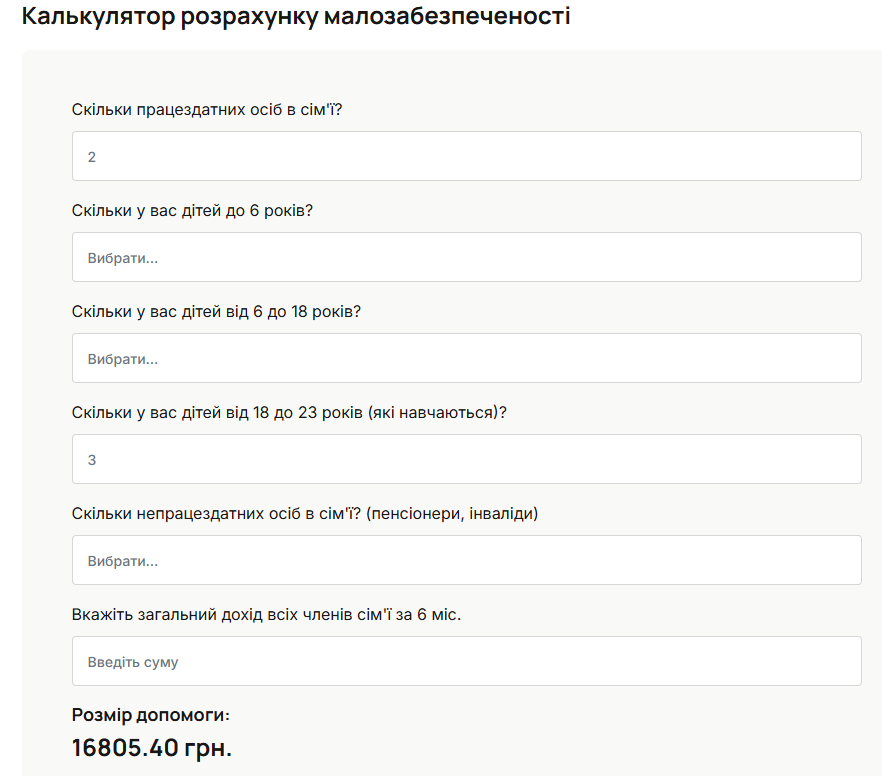Click the 'Вибрати...' placeholder under children 6–18 років
The height and width of the screenshot is (776, 882).
[x=123, y=359]
